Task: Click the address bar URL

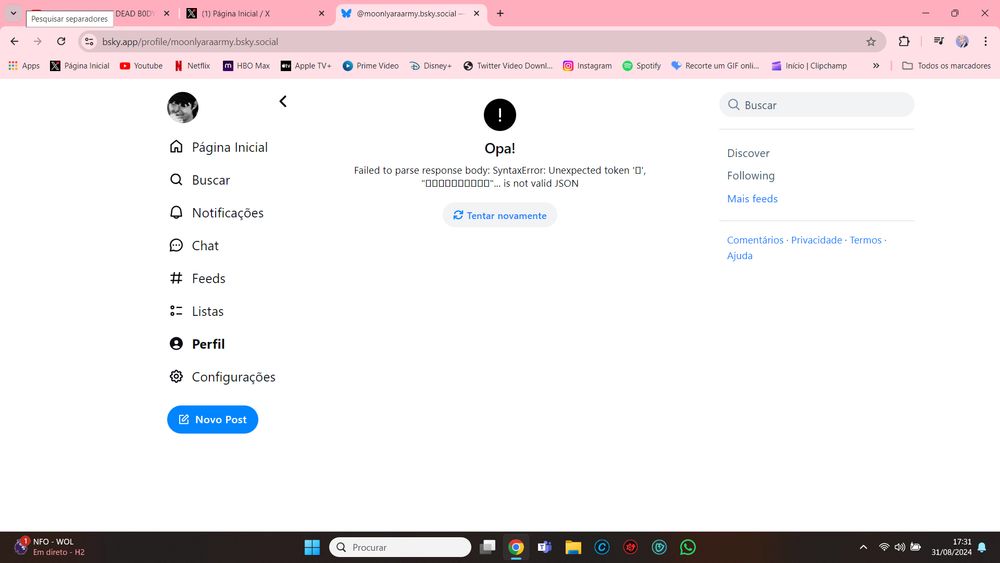Action: coord(190,41)
